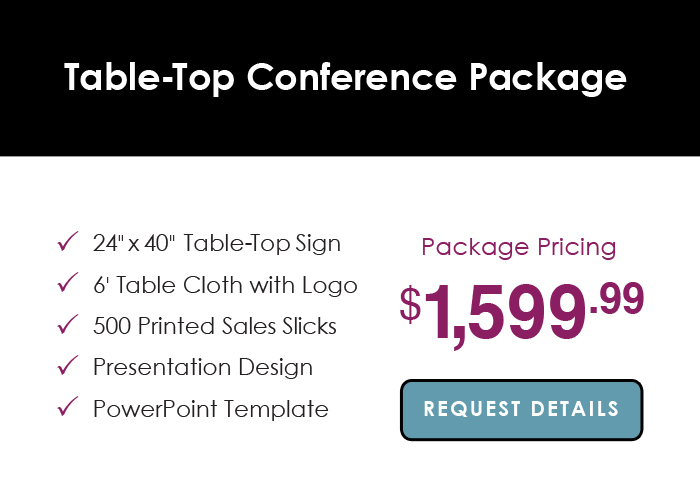Select the PowerPoint Template list item
Viewport: 700px width, 500px height.
pyautogui.click(x=211, y=408)
